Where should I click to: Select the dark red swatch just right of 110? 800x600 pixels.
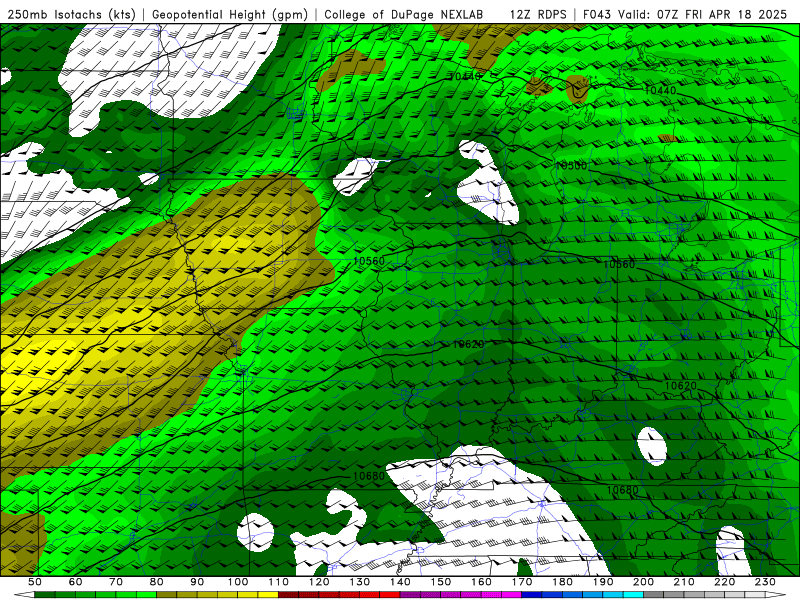tap(288, 595)
